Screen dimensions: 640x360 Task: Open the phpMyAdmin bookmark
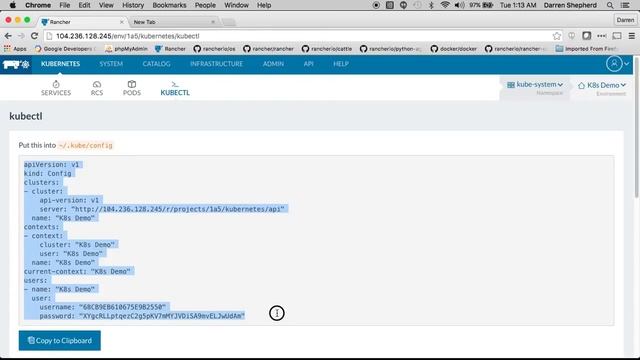click(126, 49)
